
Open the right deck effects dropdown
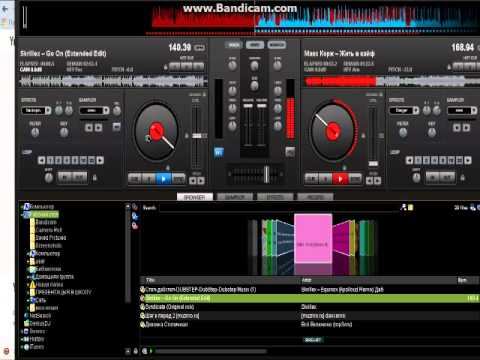(x=416, y=110)
